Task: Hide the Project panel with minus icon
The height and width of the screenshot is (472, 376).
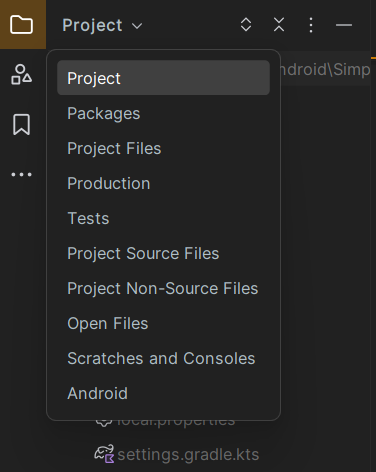Action: tap(344, 25)
